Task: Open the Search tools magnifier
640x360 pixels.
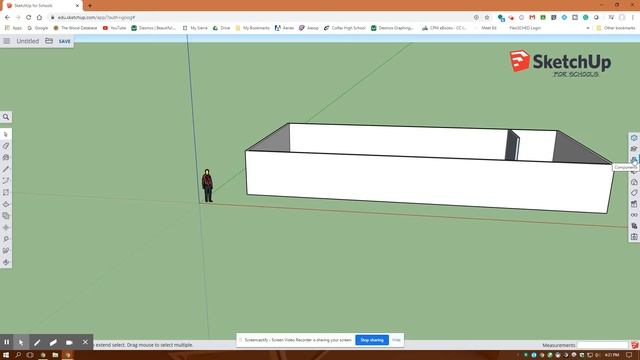Action: click(x=6, y=117)
